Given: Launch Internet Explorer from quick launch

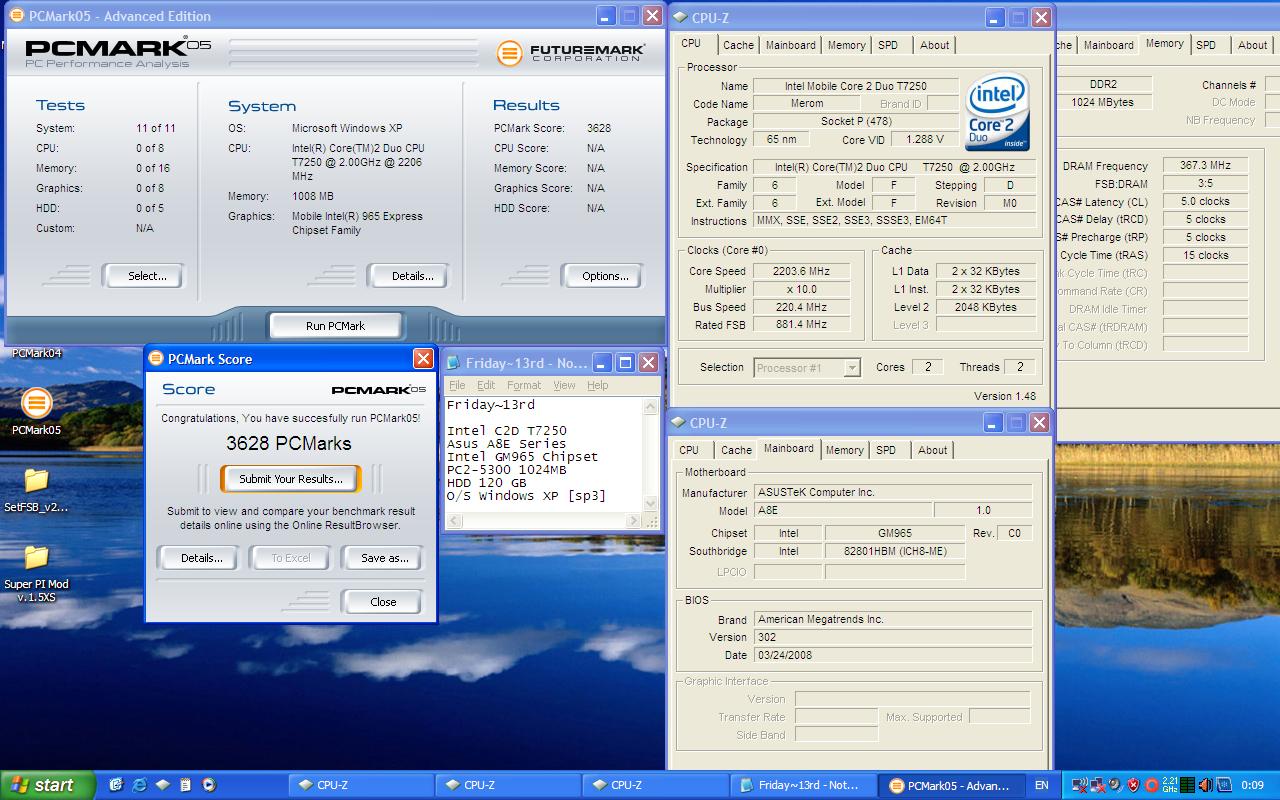Looking at the screenshot, I should (x=139, y=785).
